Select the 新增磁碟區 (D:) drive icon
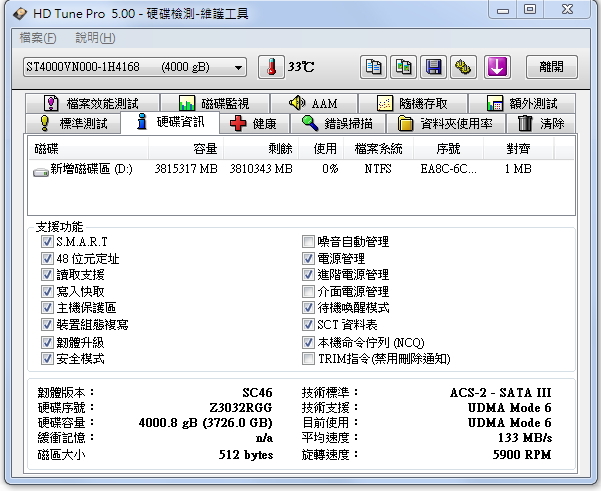 coord(41,171)
